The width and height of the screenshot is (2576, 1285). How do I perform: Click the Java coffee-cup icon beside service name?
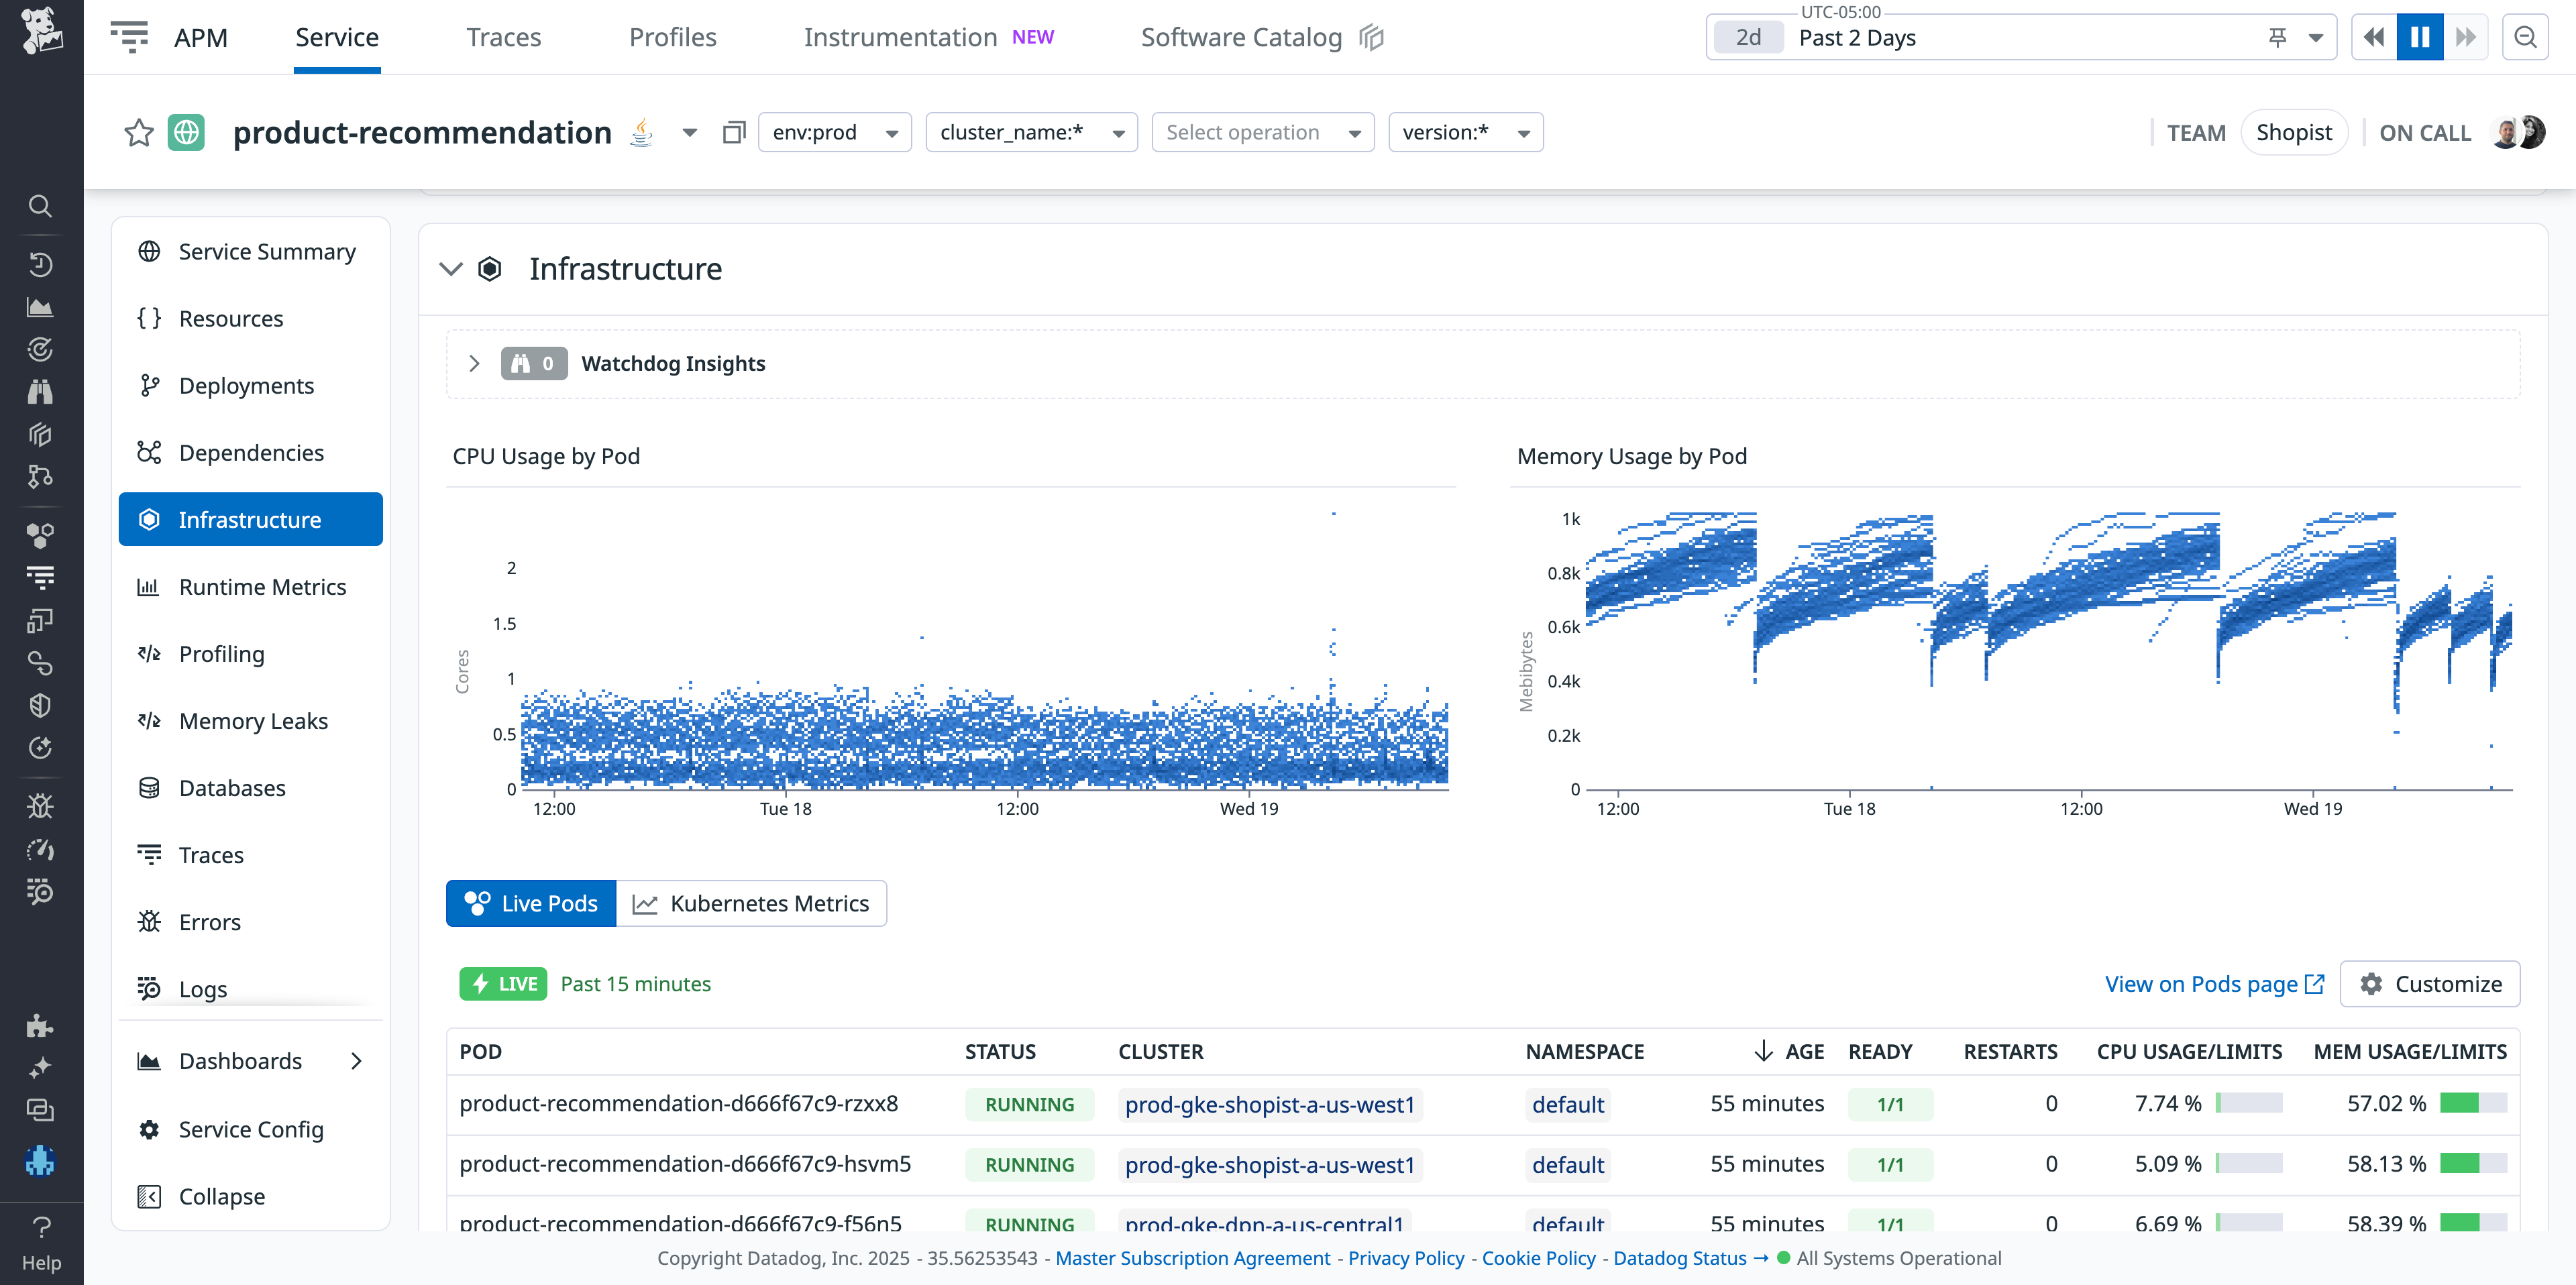coord(640,131)
